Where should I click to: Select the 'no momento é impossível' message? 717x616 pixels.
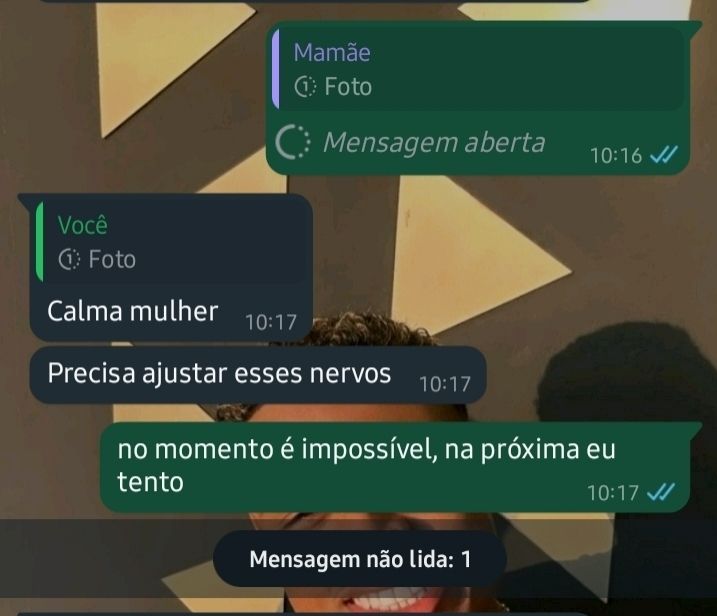click(x=395, y=467)
